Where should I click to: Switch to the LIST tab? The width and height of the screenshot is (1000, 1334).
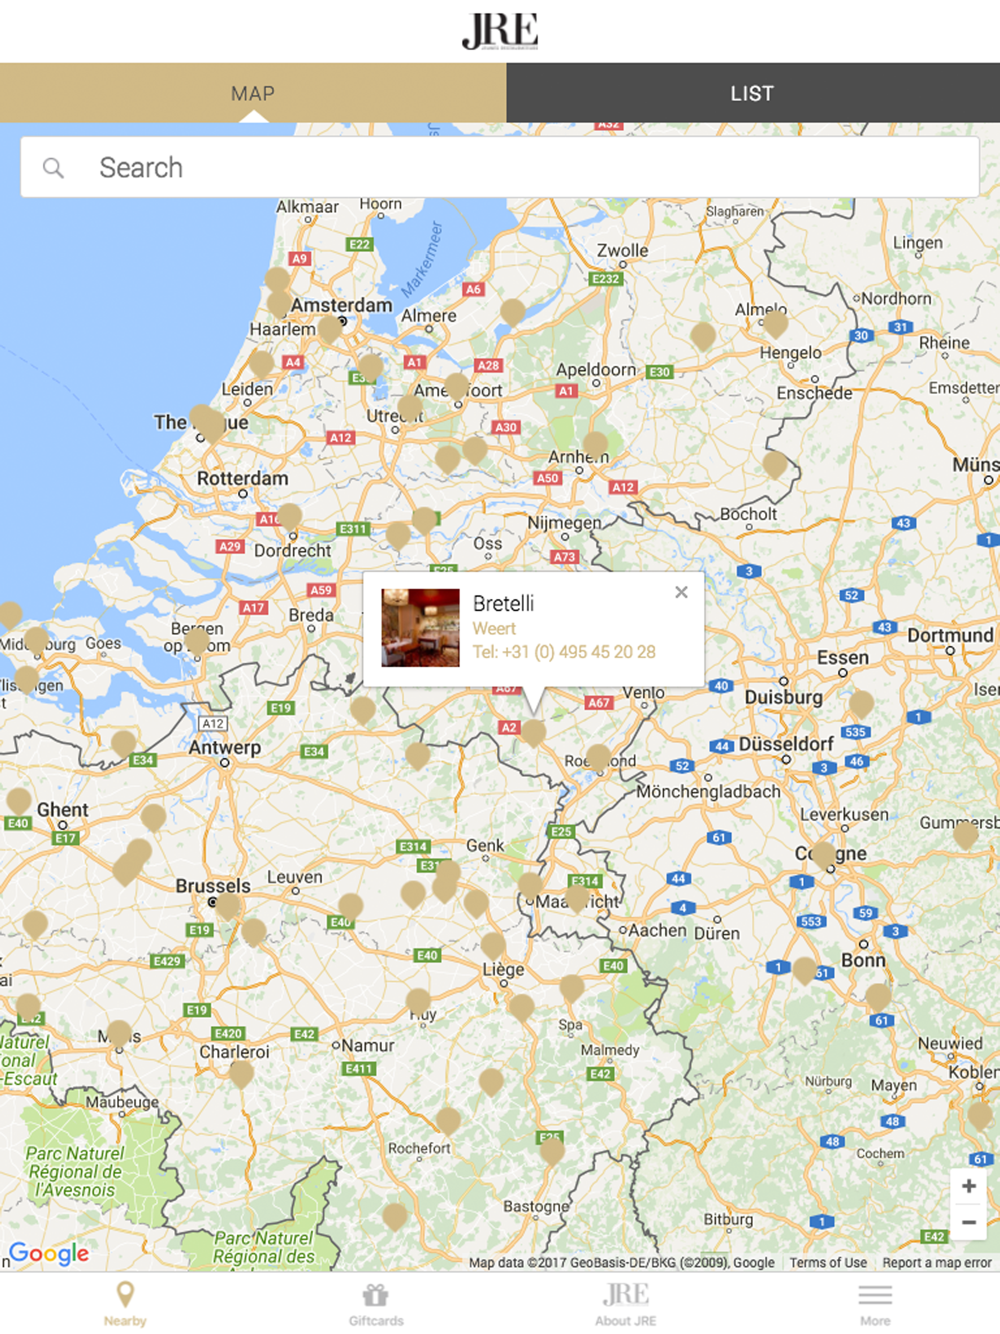[752, 93]
